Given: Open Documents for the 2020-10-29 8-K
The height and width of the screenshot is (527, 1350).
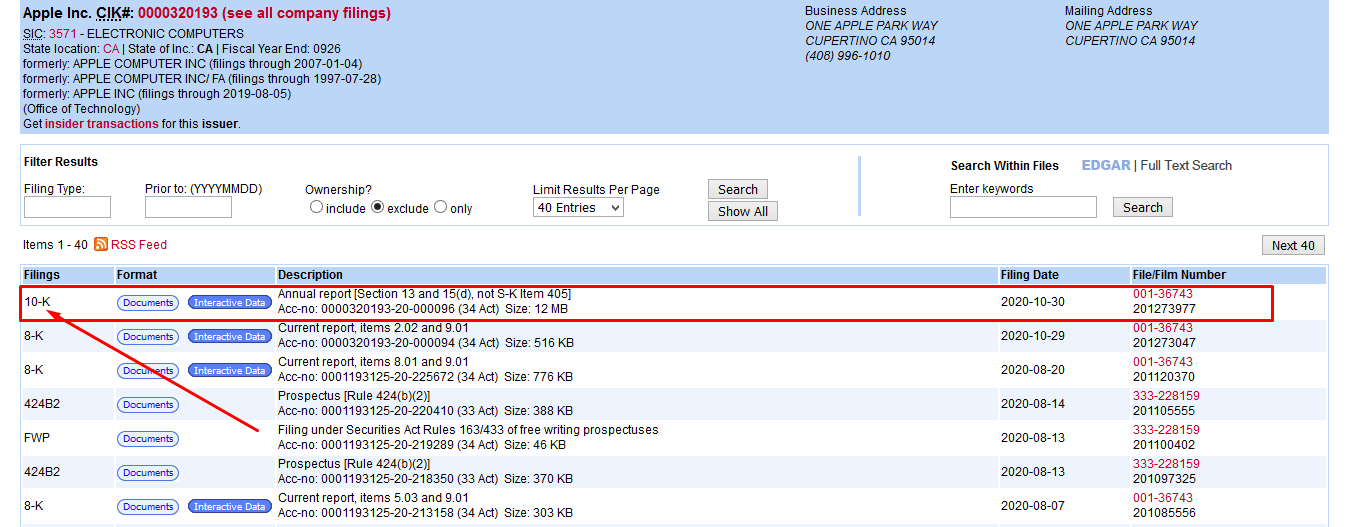Looking at the screenshot, I should (x=148, y=337).
